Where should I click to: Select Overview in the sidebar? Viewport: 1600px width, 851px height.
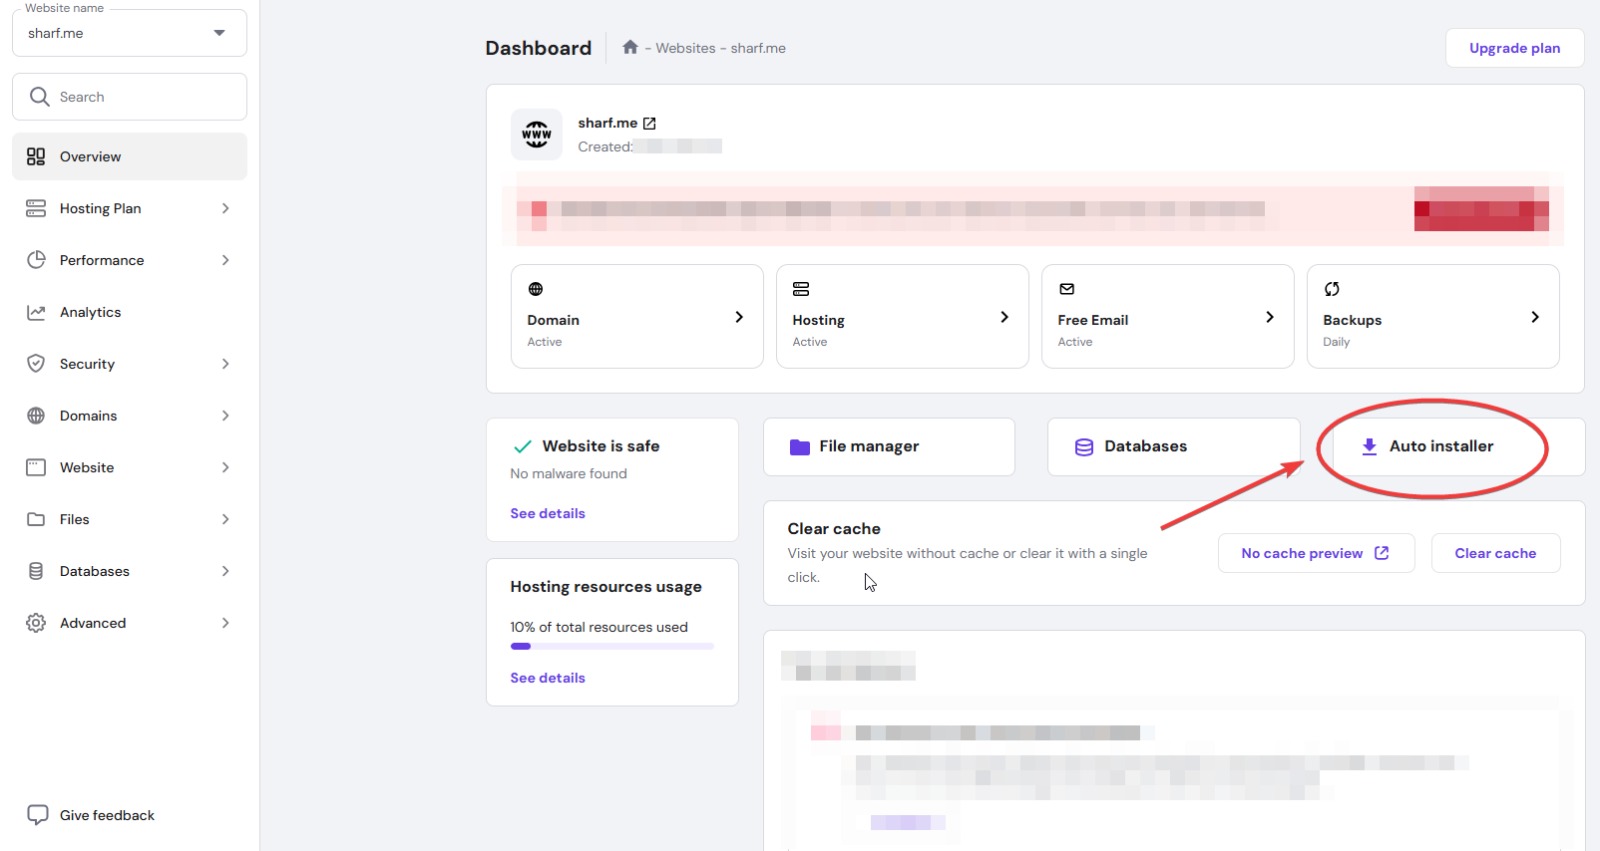(x=129, y=157)
